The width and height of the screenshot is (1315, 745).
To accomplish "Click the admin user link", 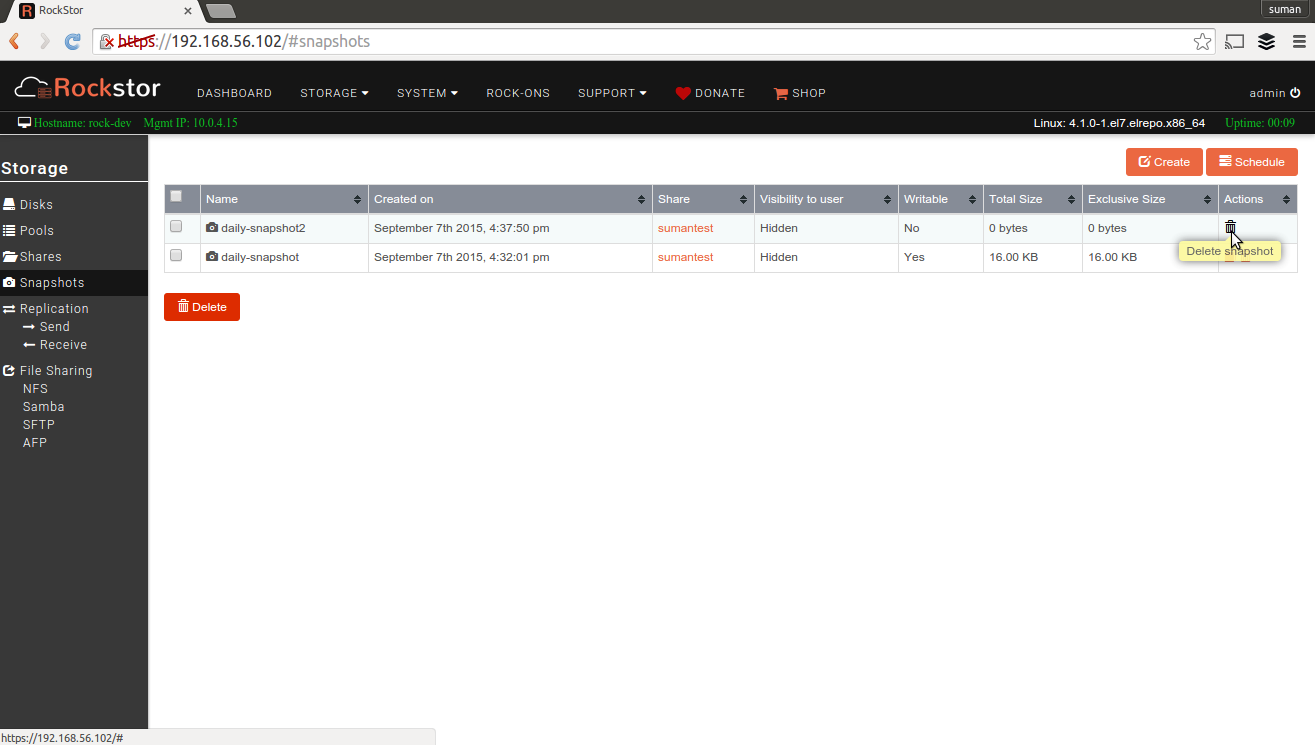I will [x=1267, y=93].
